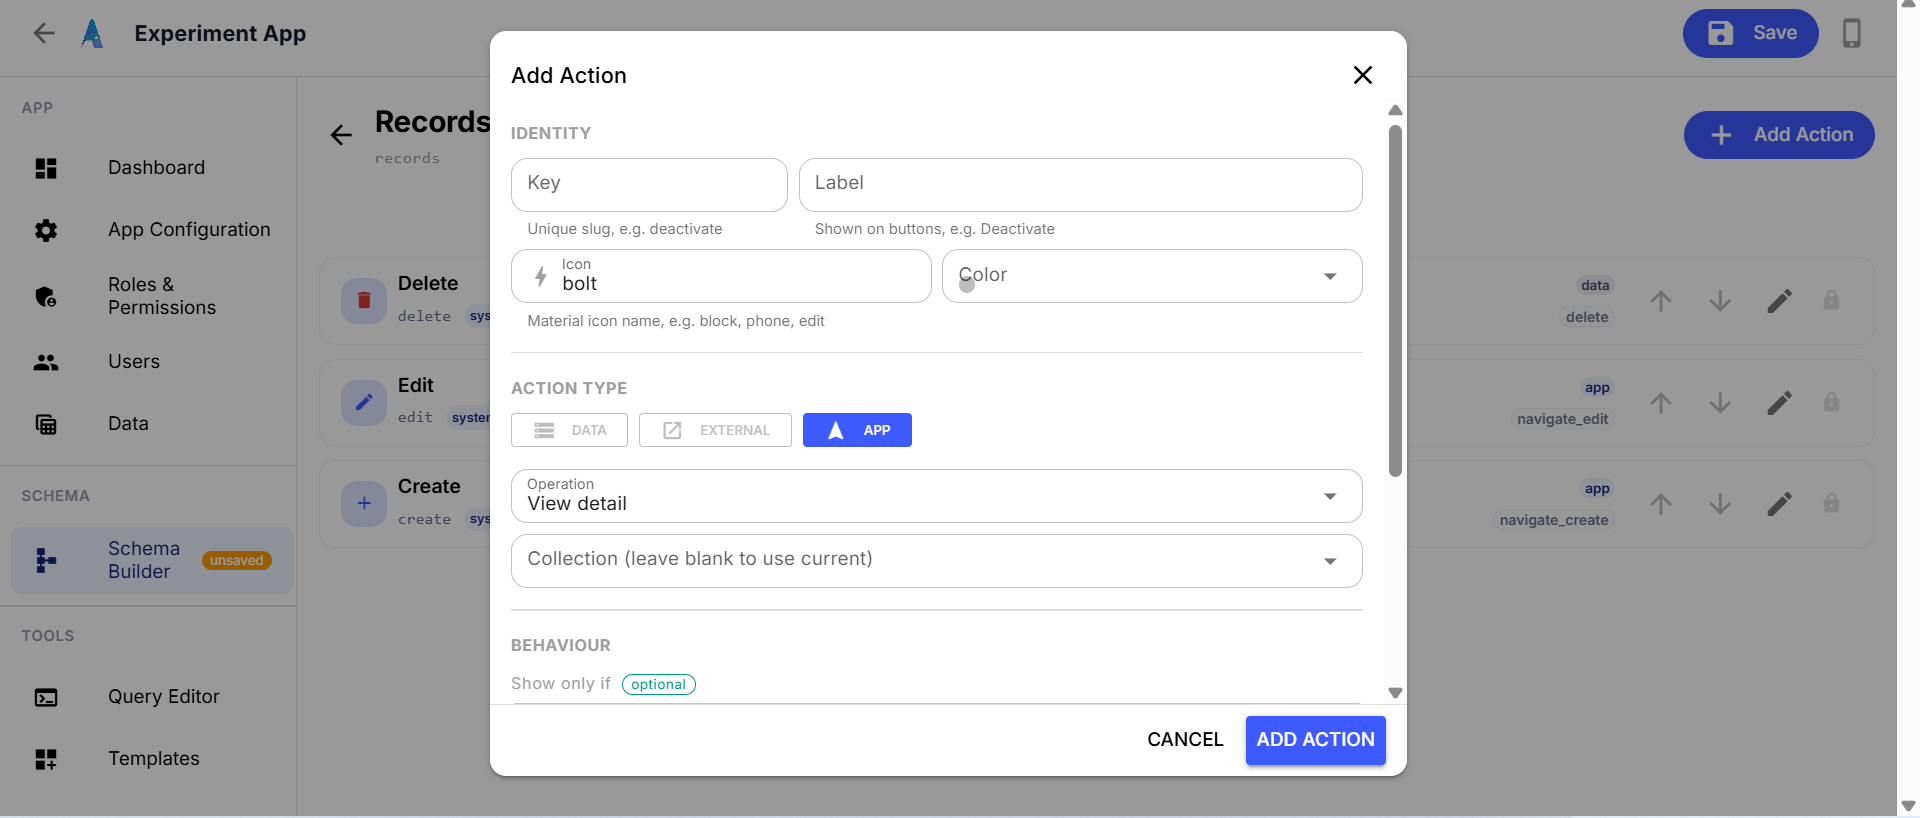Click the app logo icon

pyautogui.click(x=92, y=33)
